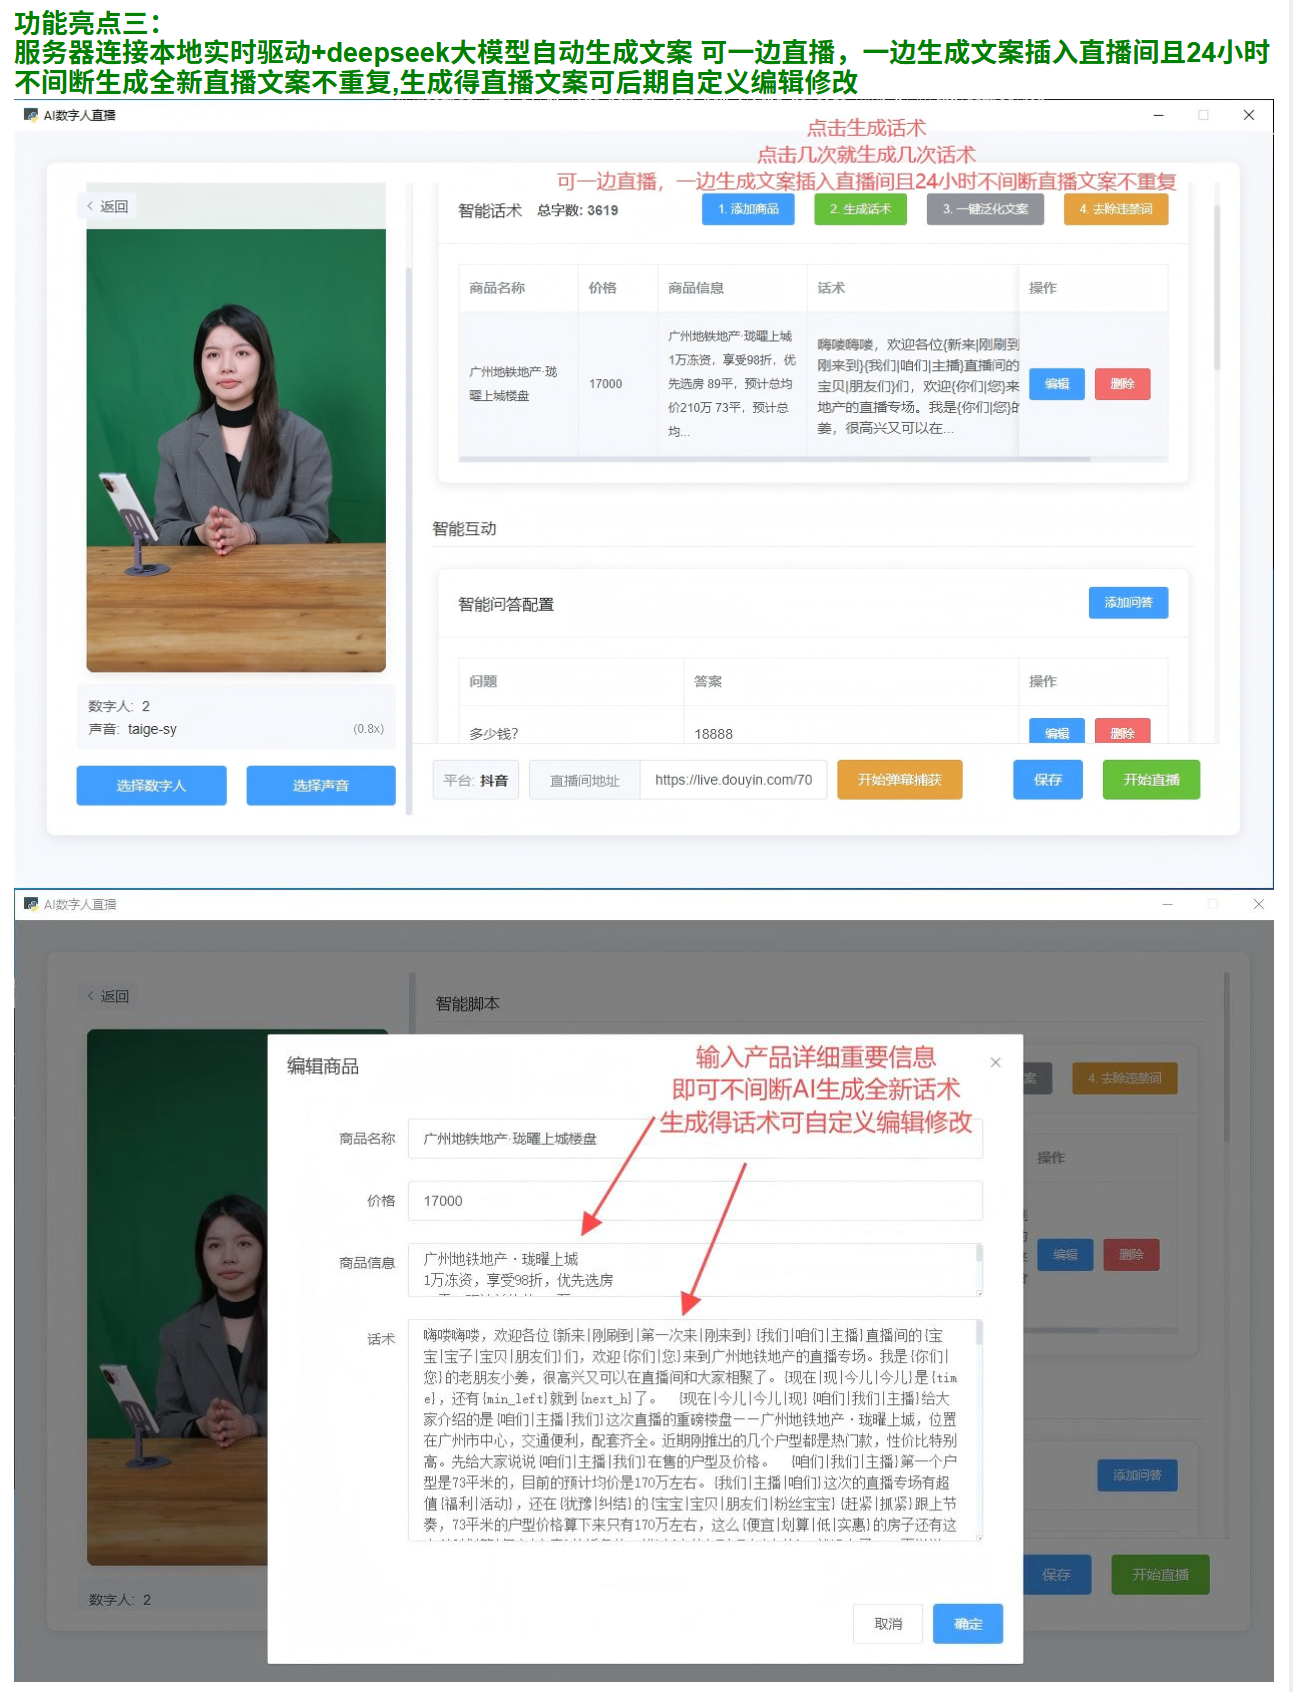
Task: Click '1. 添加商品' button in top window
Action: click(748, 209)
